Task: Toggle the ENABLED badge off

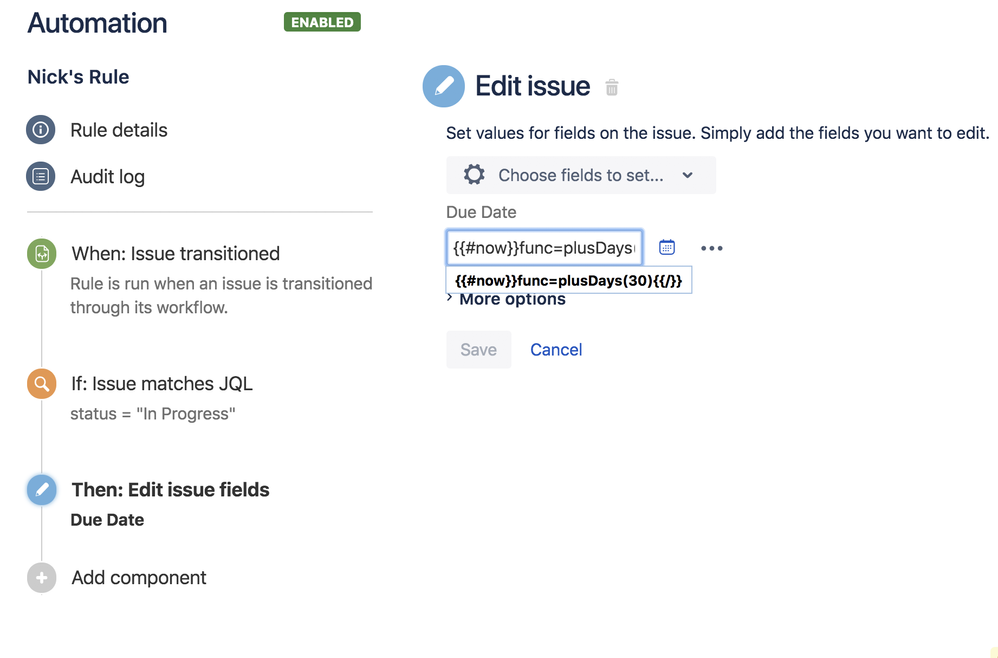Action: click(x=322, y=21)
